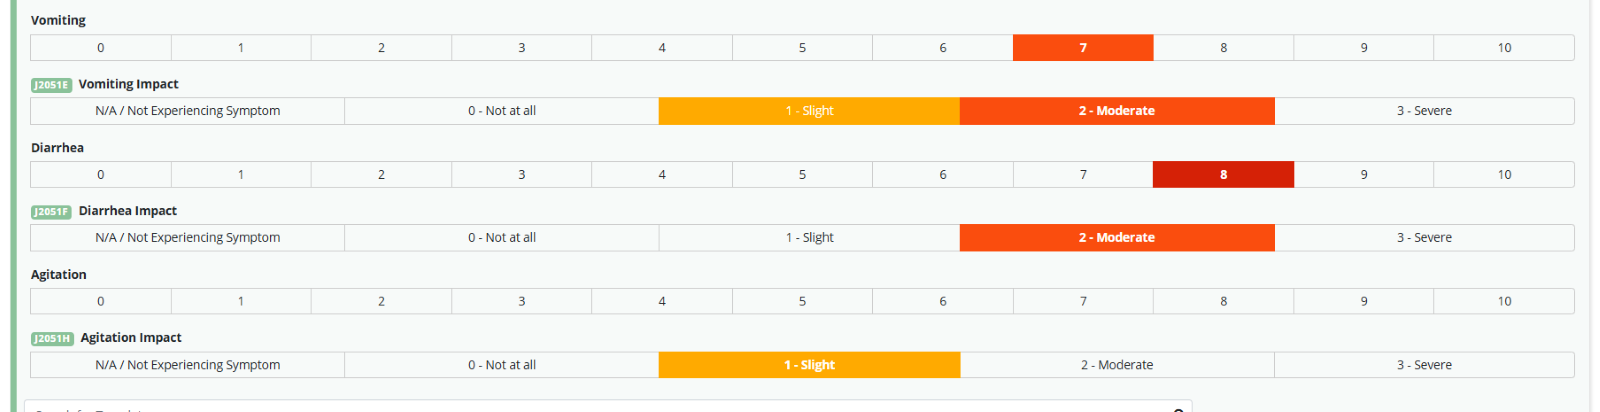Select Agitation score 1
Screen dimensions: 1600x412
241,301
